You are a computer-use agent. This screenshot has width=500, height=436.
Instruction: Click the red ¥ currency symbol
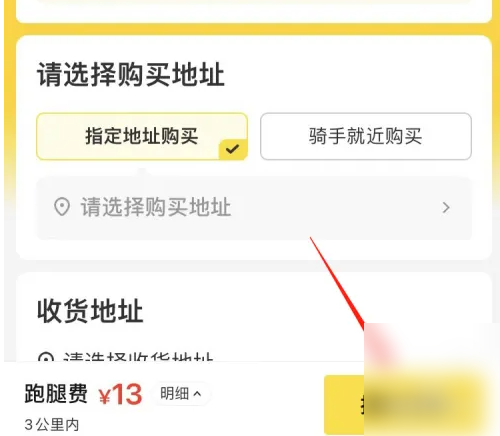point(105,396)
